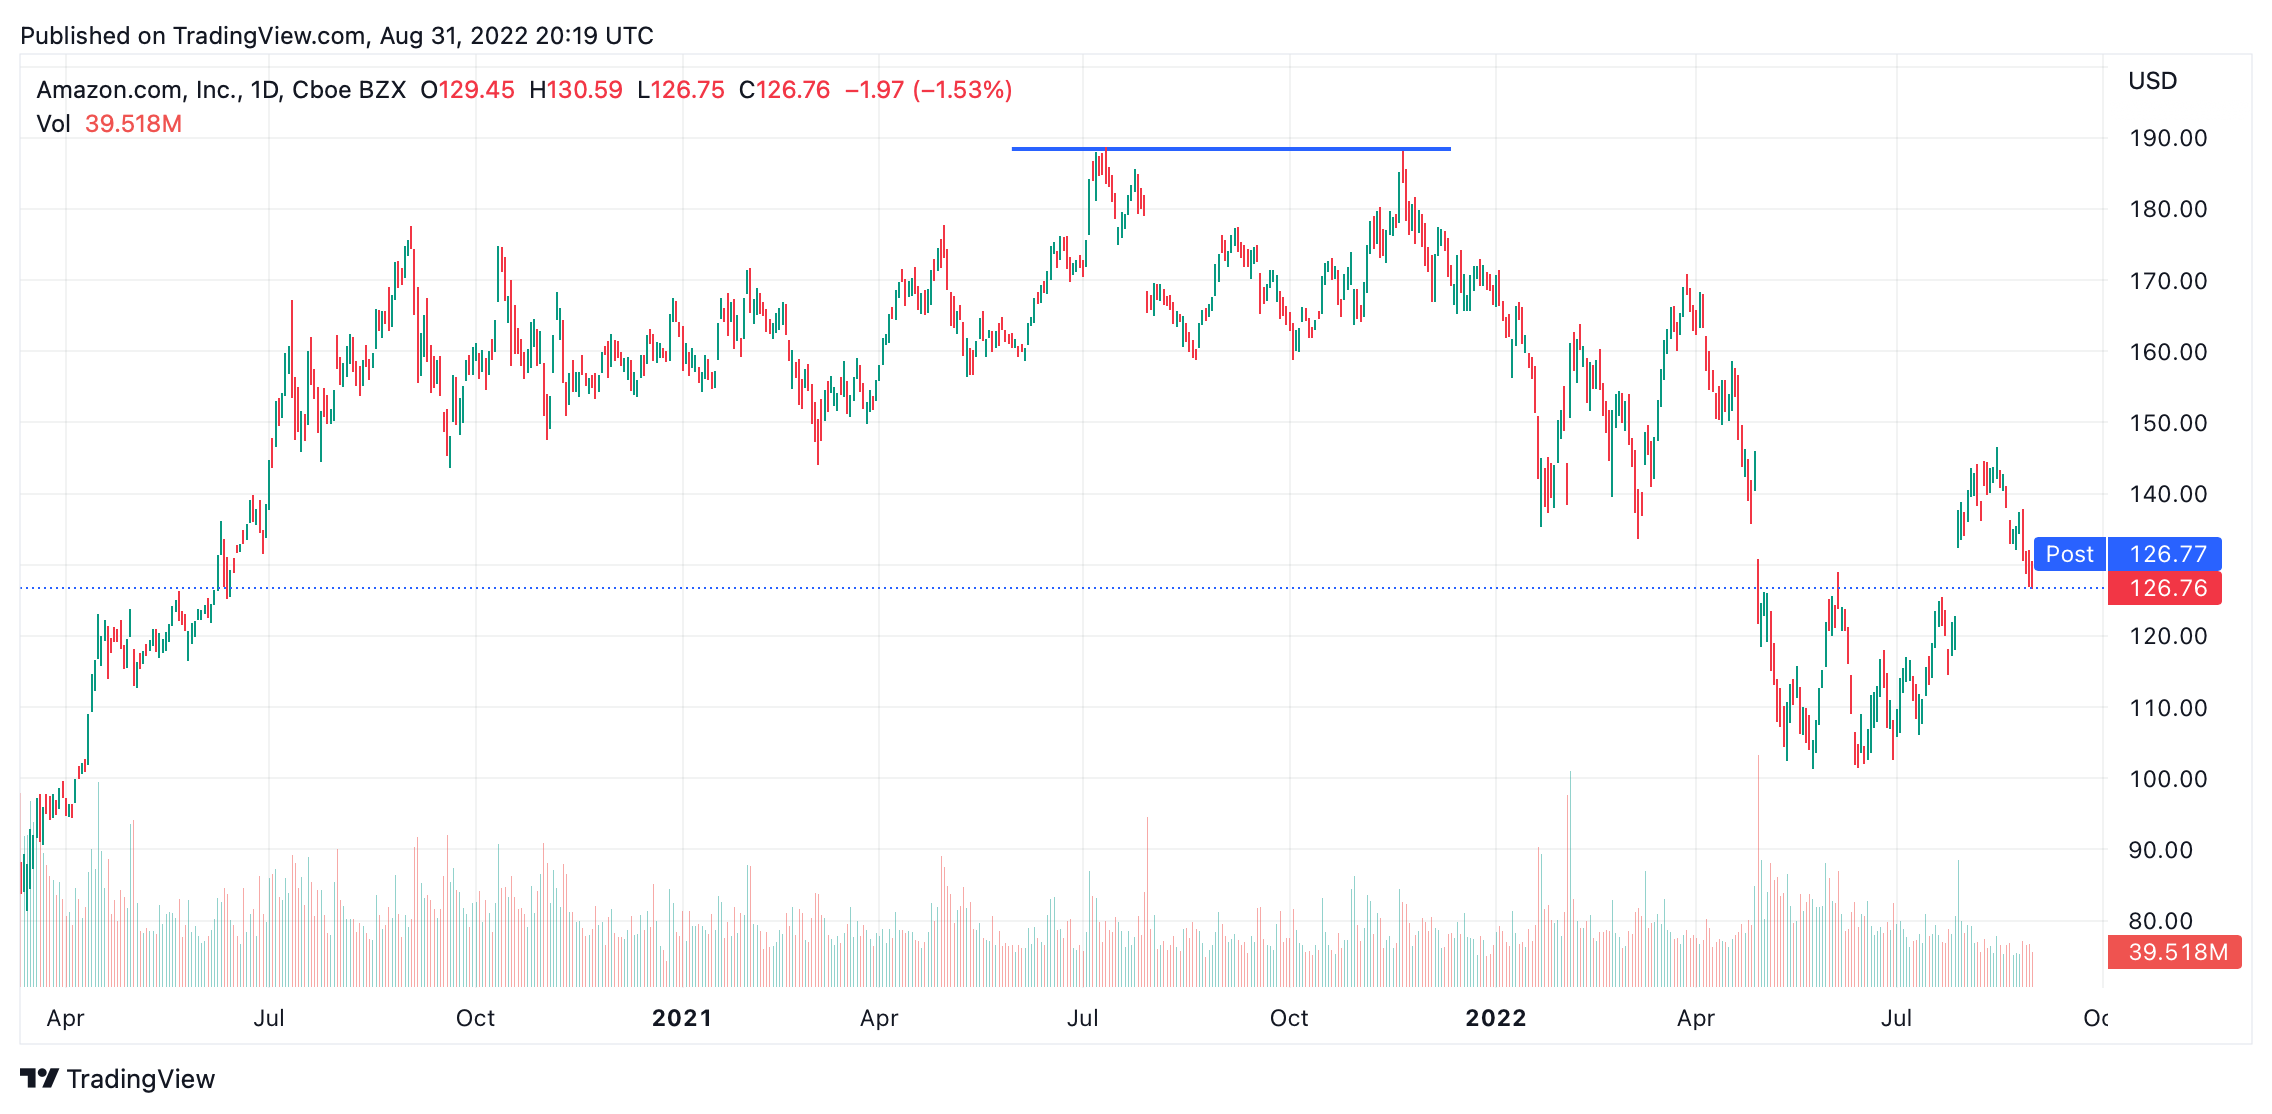Image resolution: width=2272 pixels, height=1114 pixels.
Task: Click the dotted current price line
Action: click(x=1062, y=588)
